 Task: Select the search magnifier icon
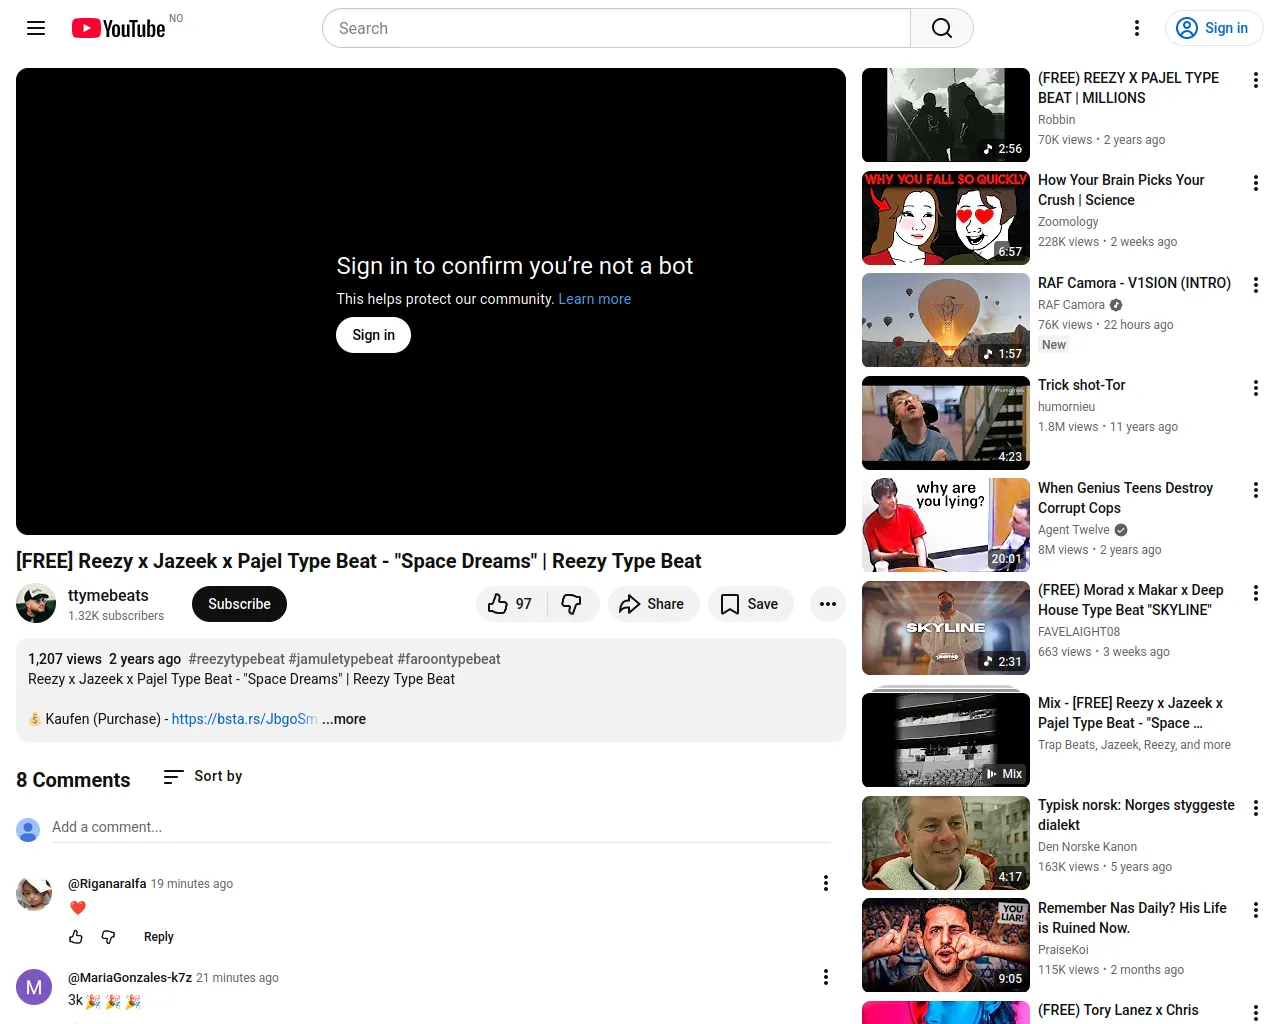940,28
